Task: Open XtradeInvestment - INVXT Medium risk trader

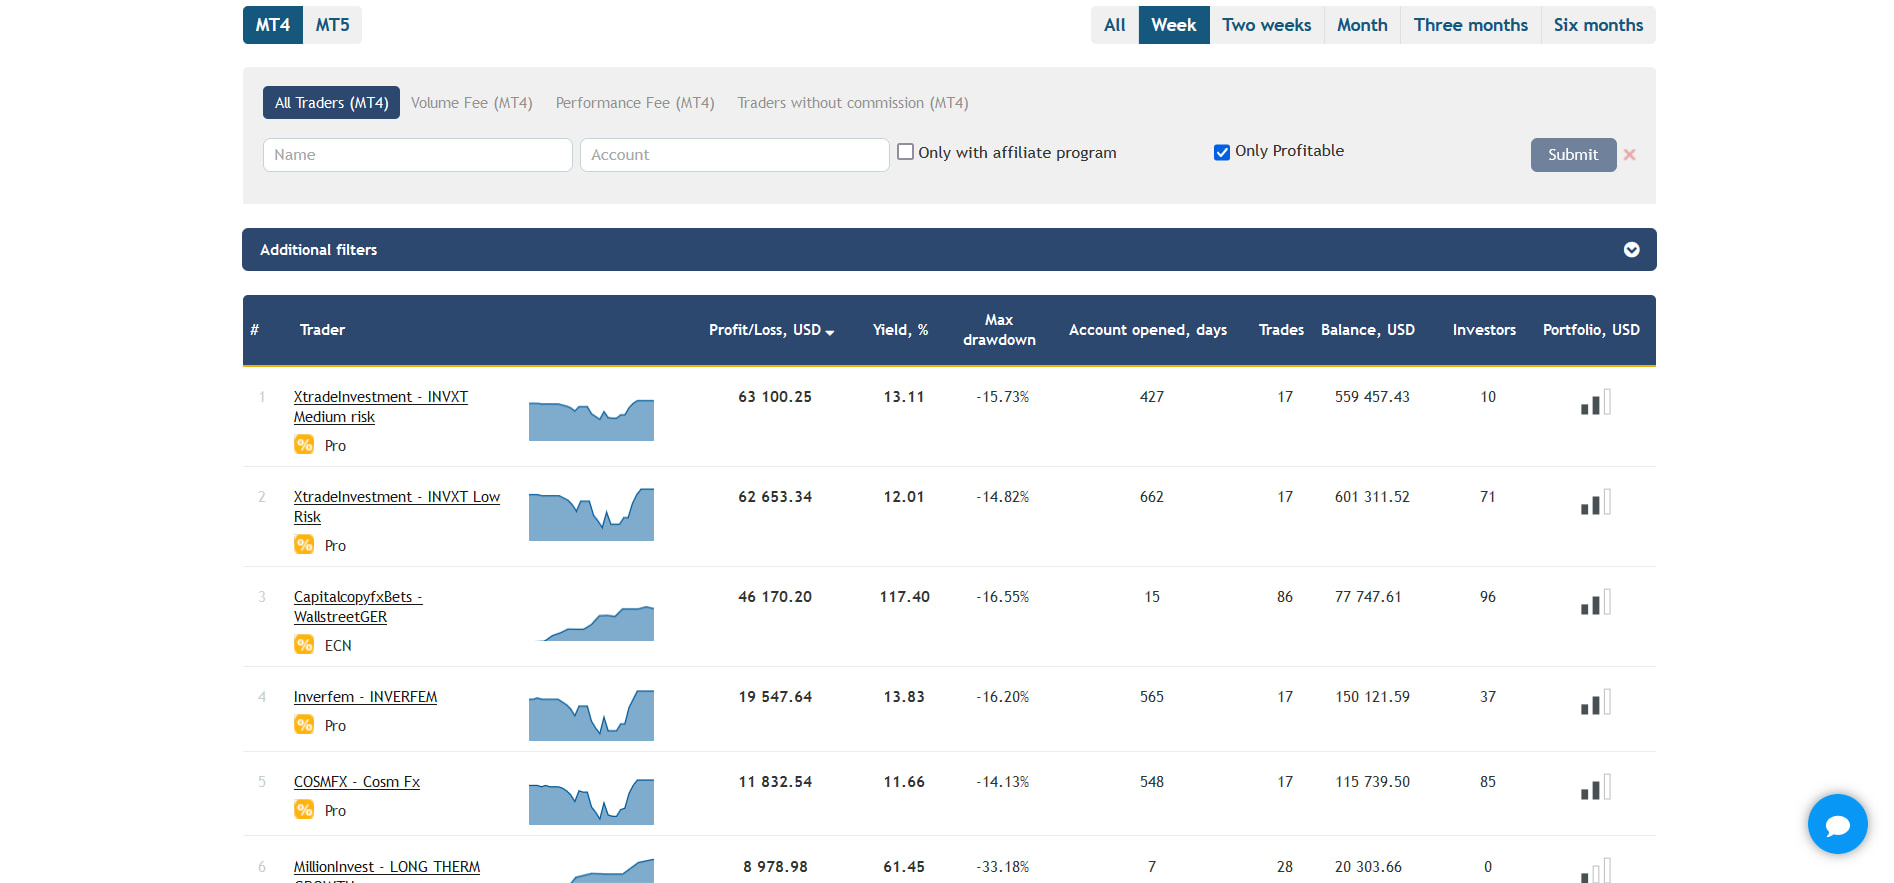Action: point(381,407)
